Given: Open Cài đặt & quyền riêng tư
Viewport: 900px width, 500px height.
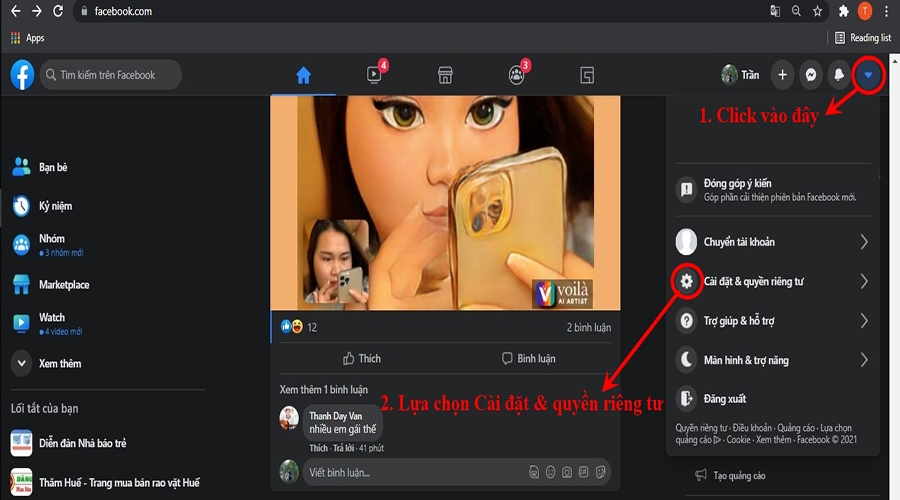Looking at the screenshot, I should [773, 281].
